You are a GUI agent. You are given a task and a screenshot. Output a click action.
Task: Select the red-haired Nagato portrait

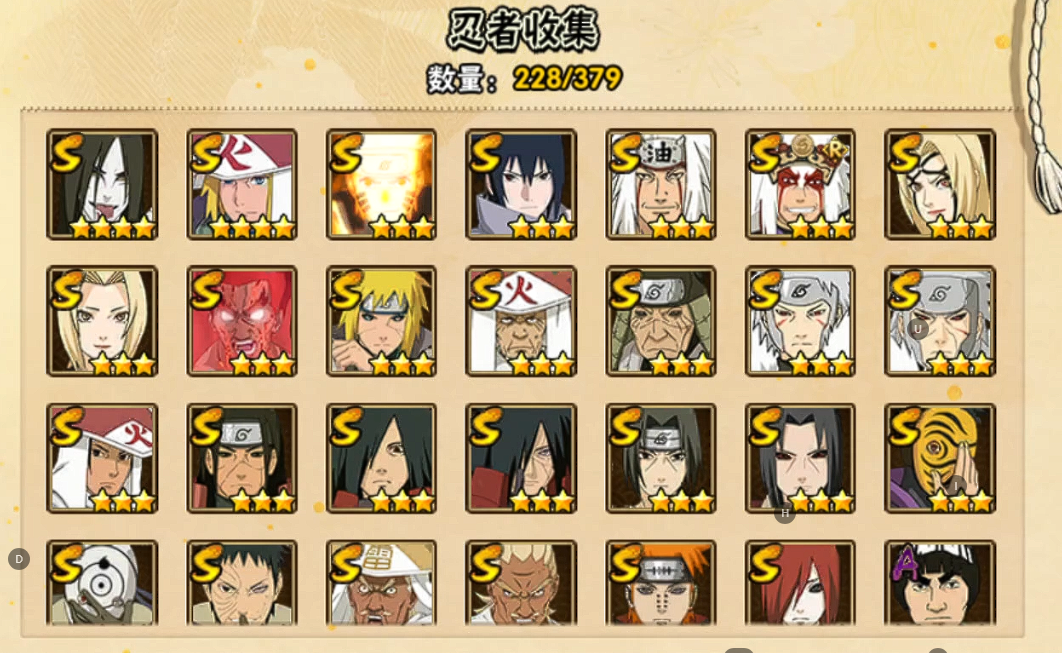800,583
